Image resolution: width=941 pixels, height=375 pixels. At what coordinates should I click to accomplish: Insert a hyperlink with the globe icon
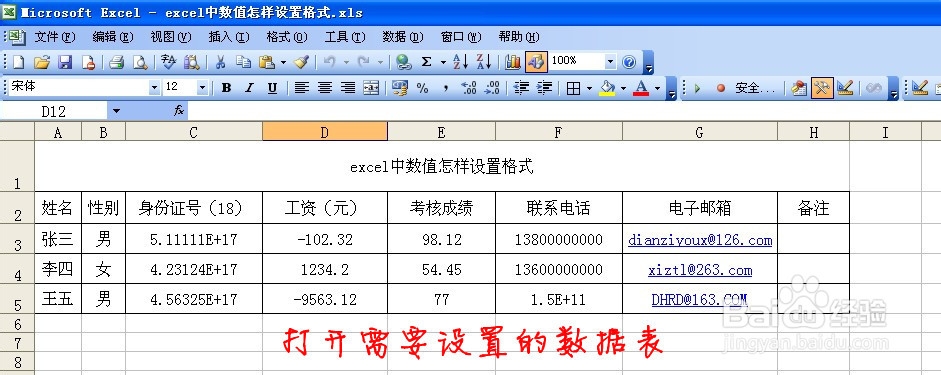[403, 62]
